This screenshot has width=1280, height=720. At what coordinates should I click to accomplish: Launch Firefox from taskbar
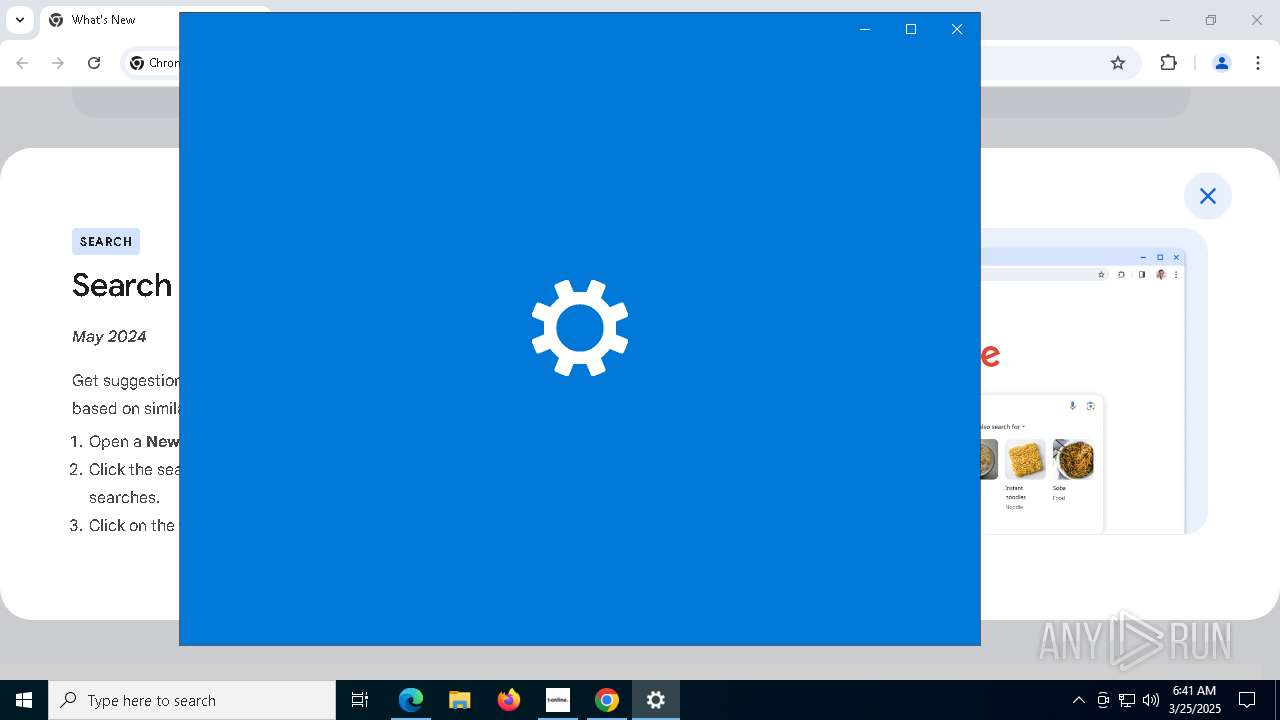509,700
